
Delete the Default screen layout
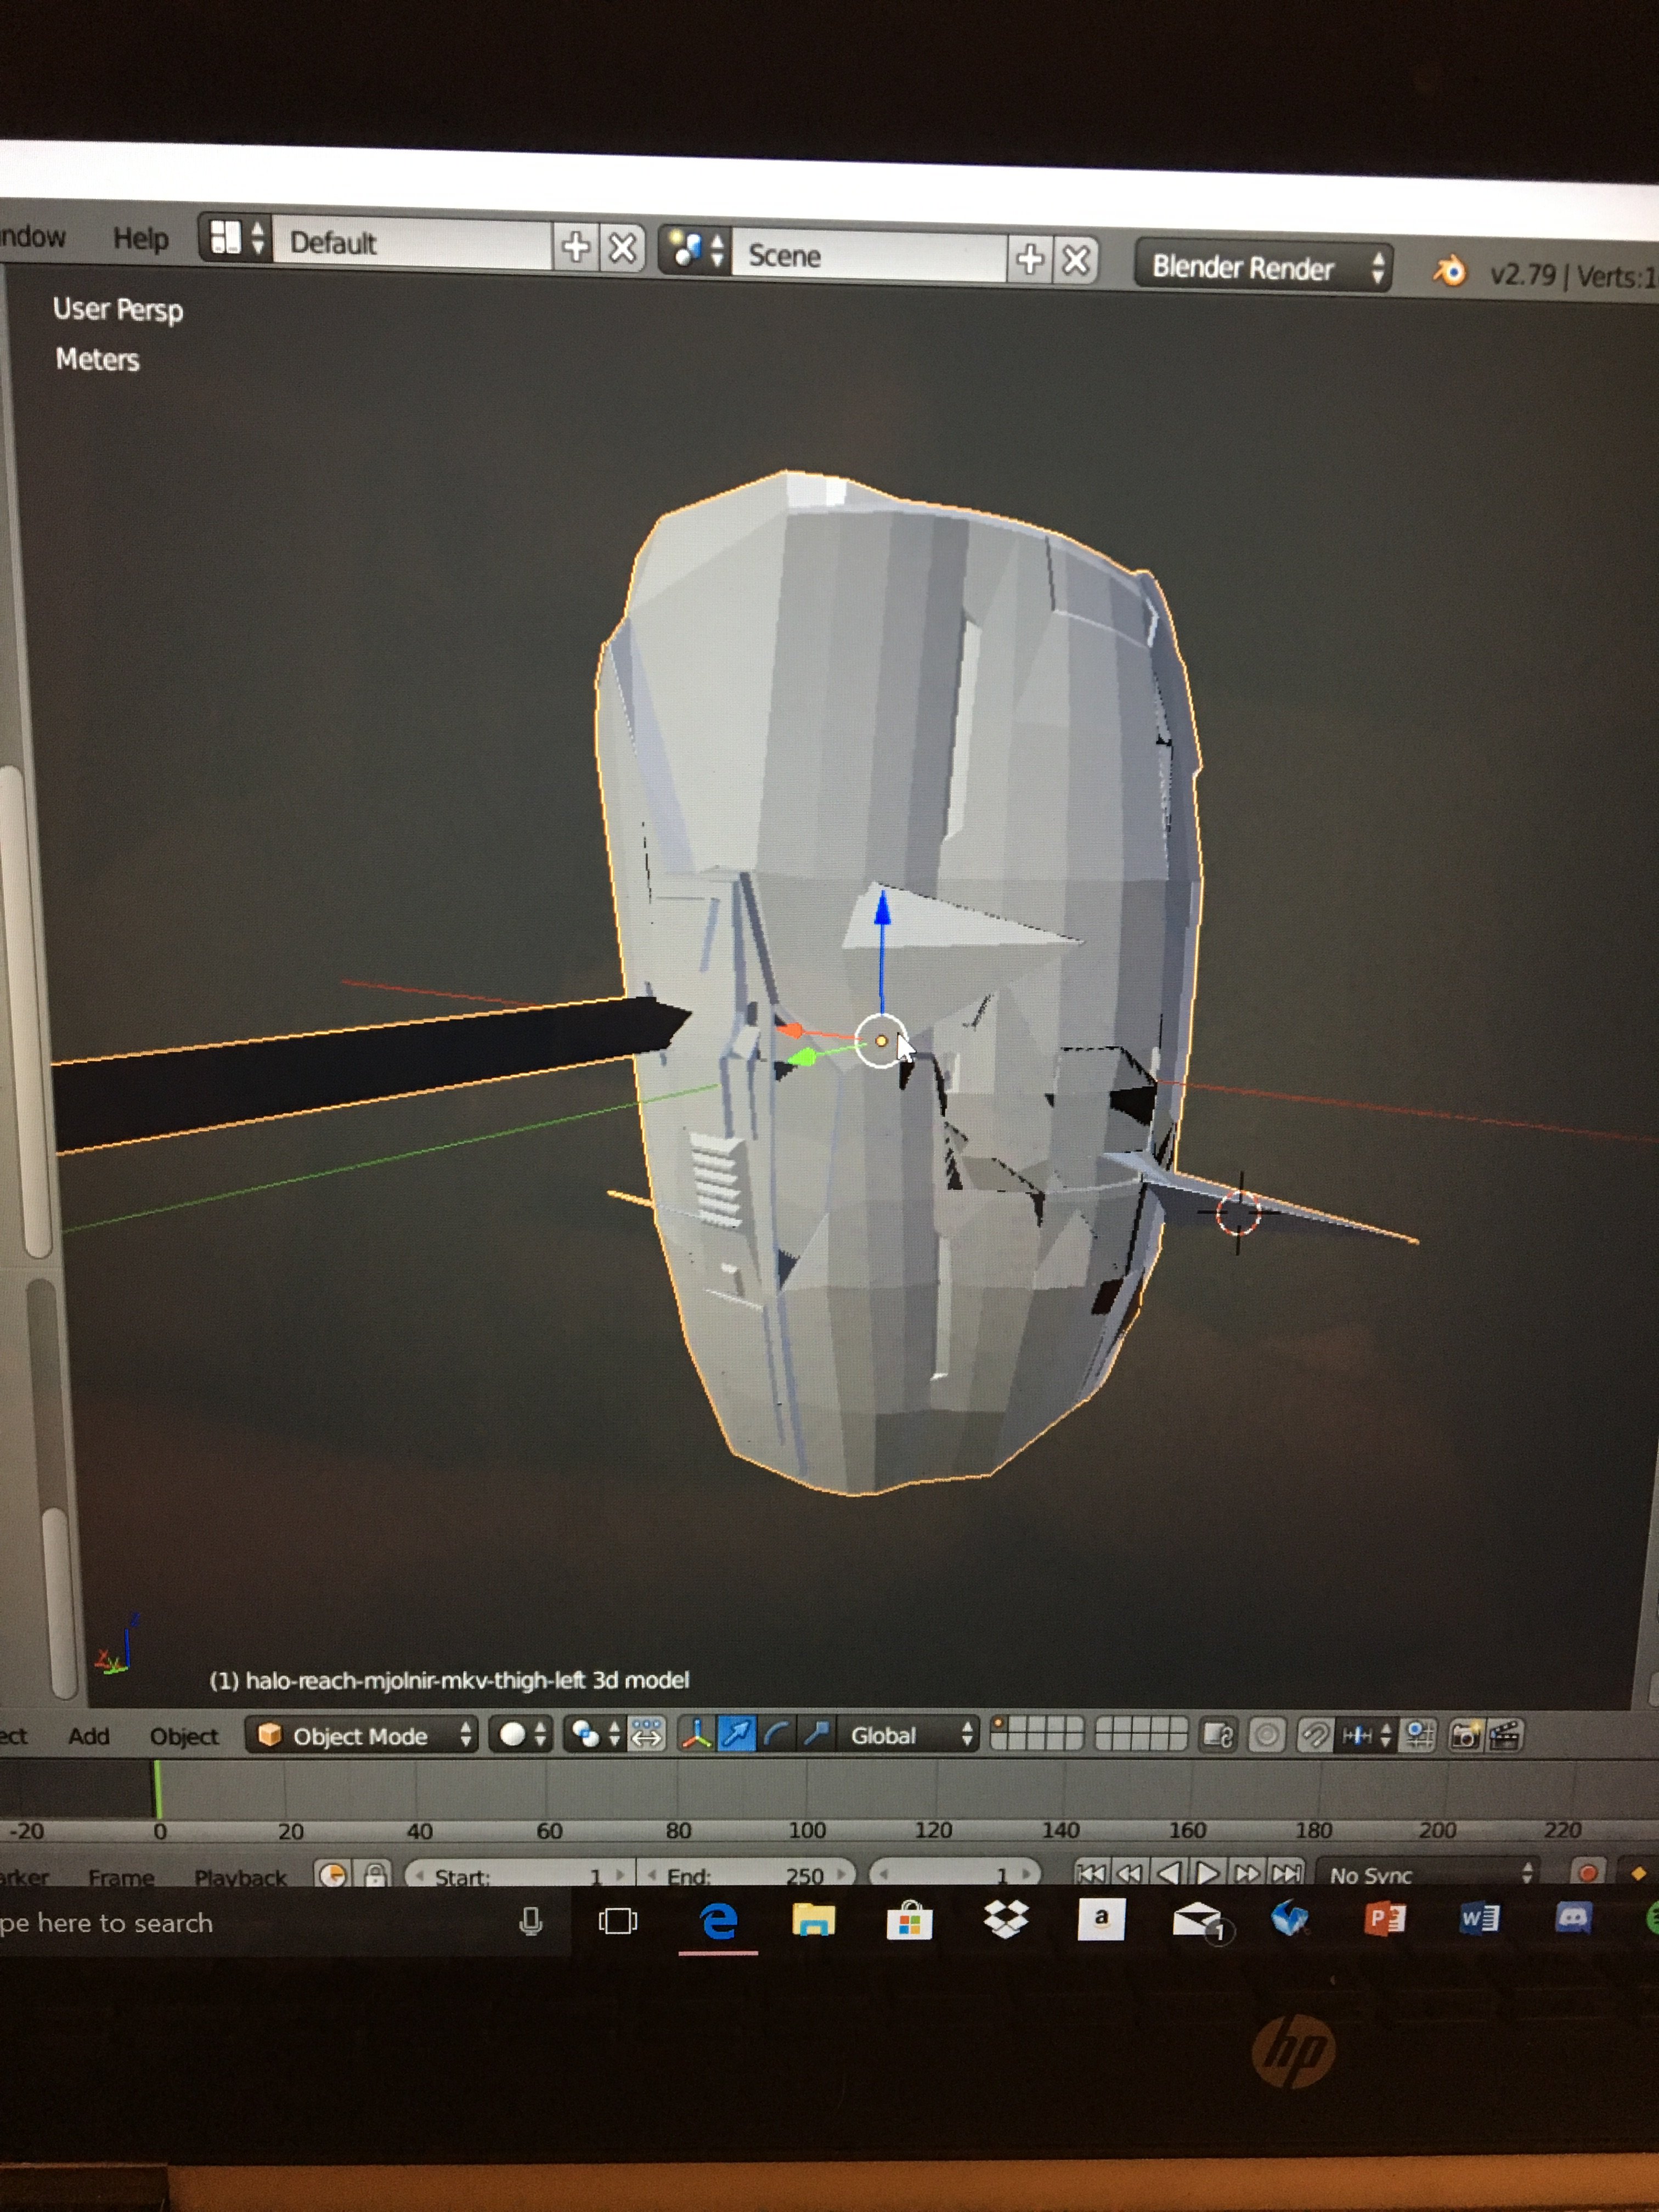click(x=622, y=248)
